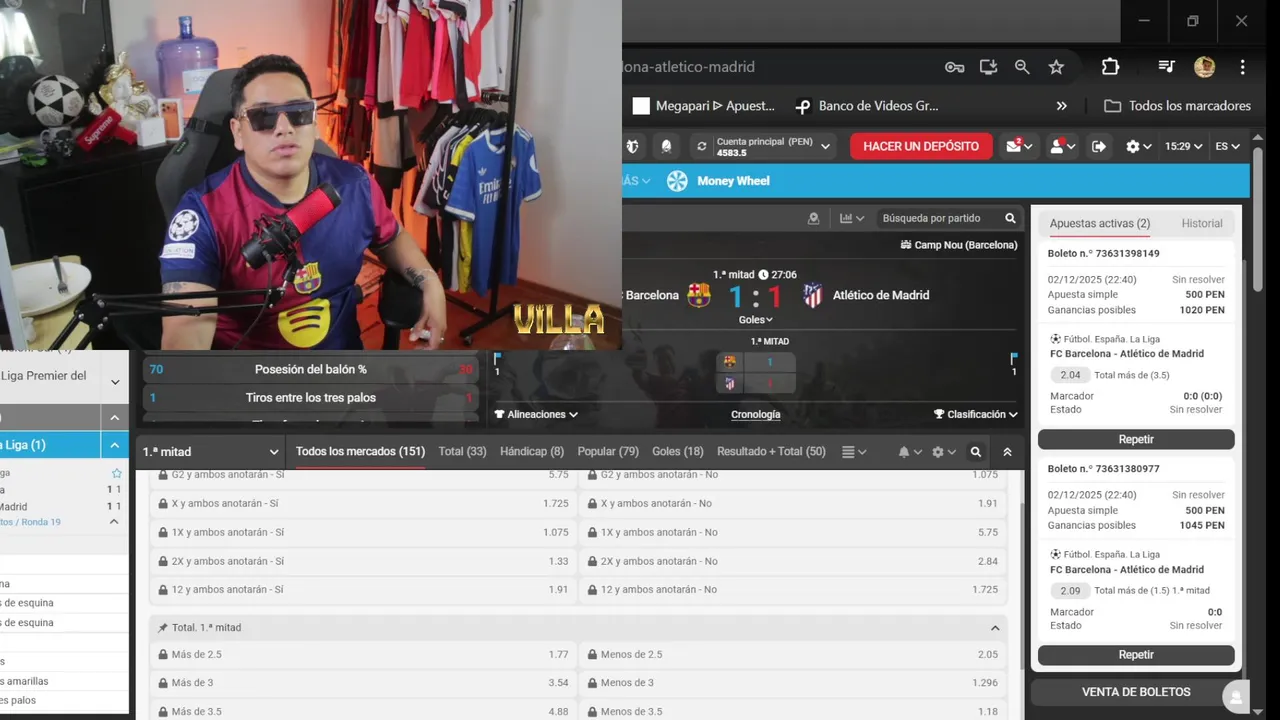Pin the Total. 1.ª mitad market
This screenshot has width=1280, height=720.
click(x=163, y=628)
